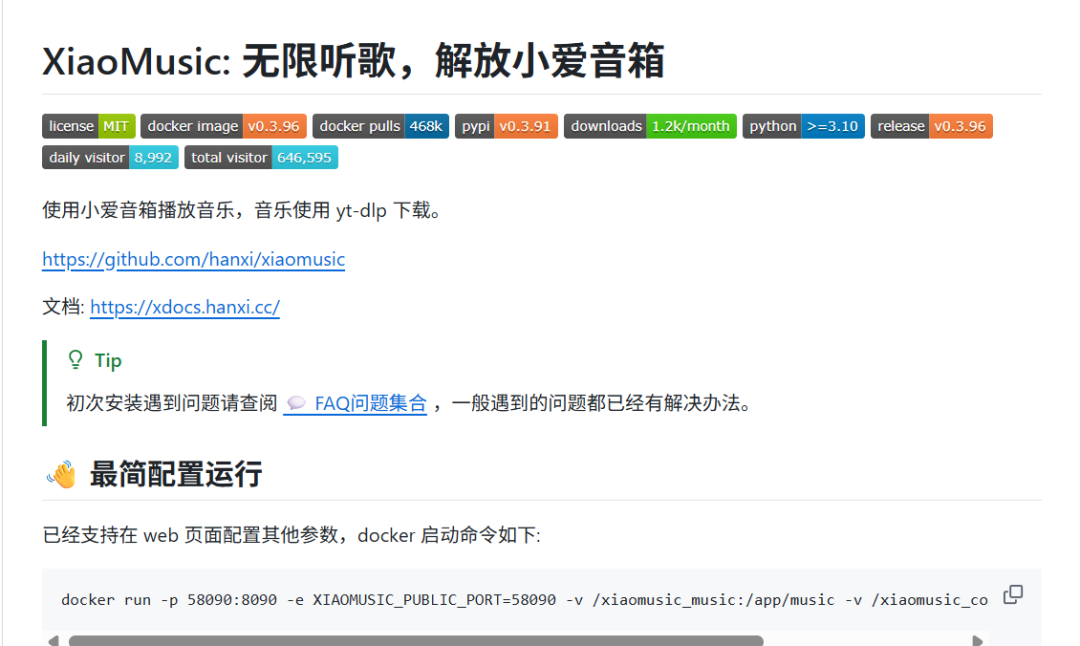This screenshot has height=646, width=1080.
Task: Open the pypi v0.3.91 badge
Action: pyautogui.click(x=506, y=126)
